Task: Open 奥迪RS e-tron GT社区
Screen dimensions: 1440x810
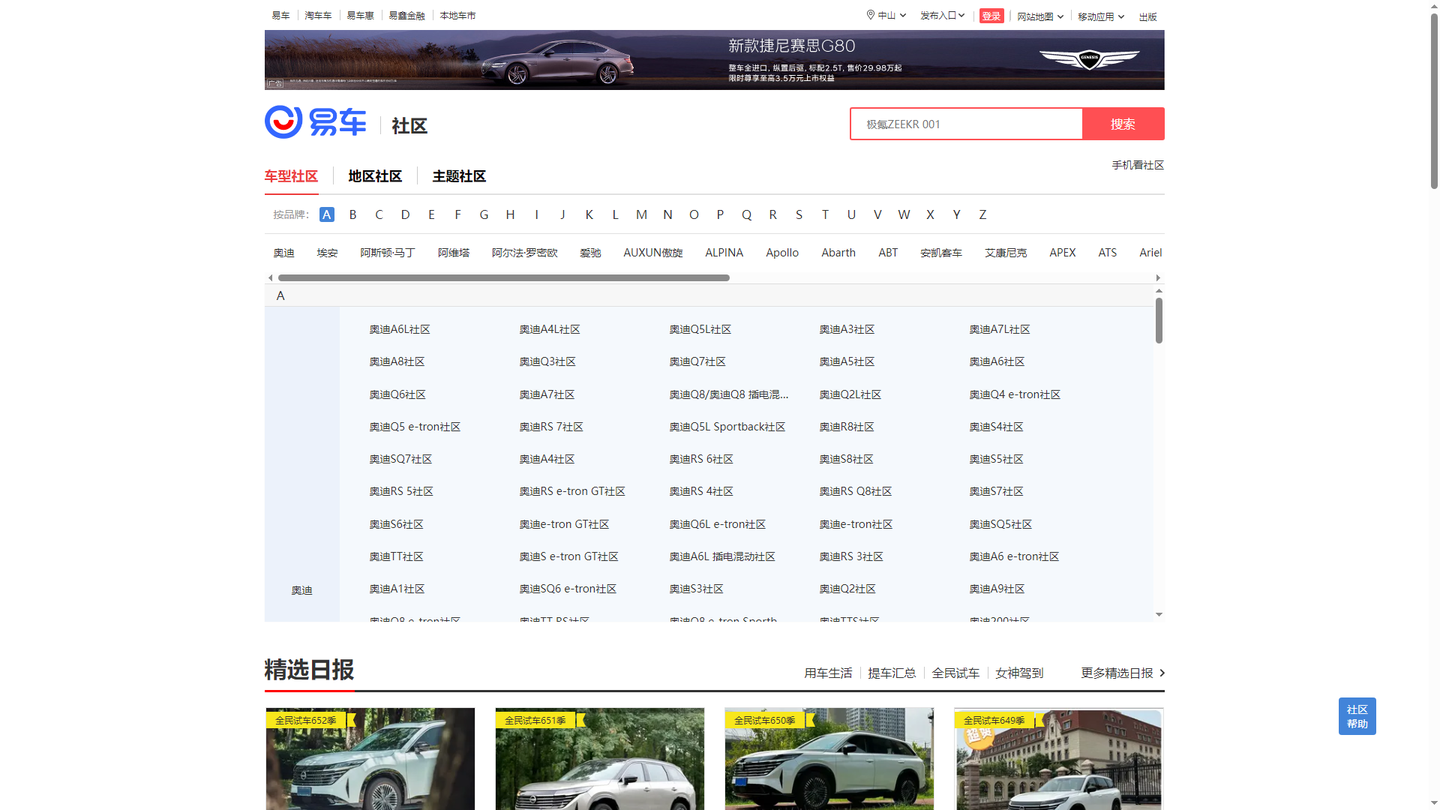Action: coord(572,491)
